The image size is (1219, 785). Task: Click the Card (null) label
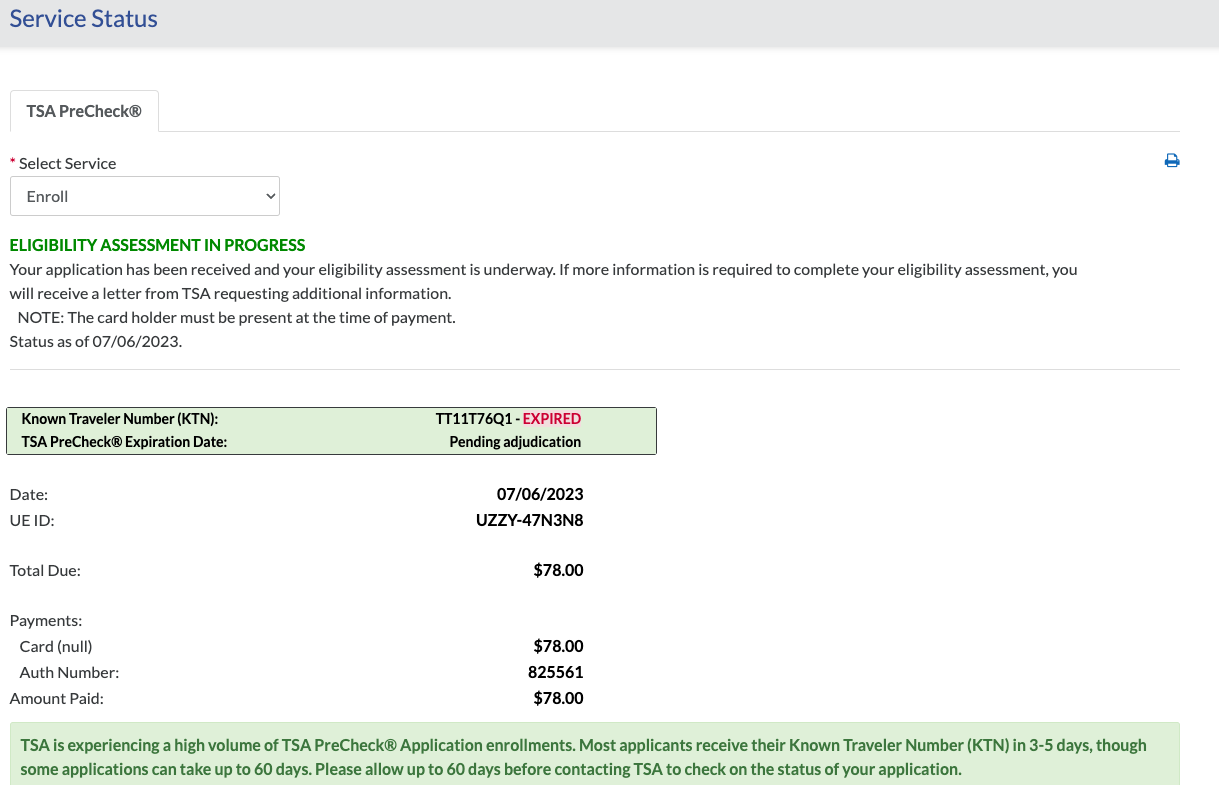pos(56,647)
